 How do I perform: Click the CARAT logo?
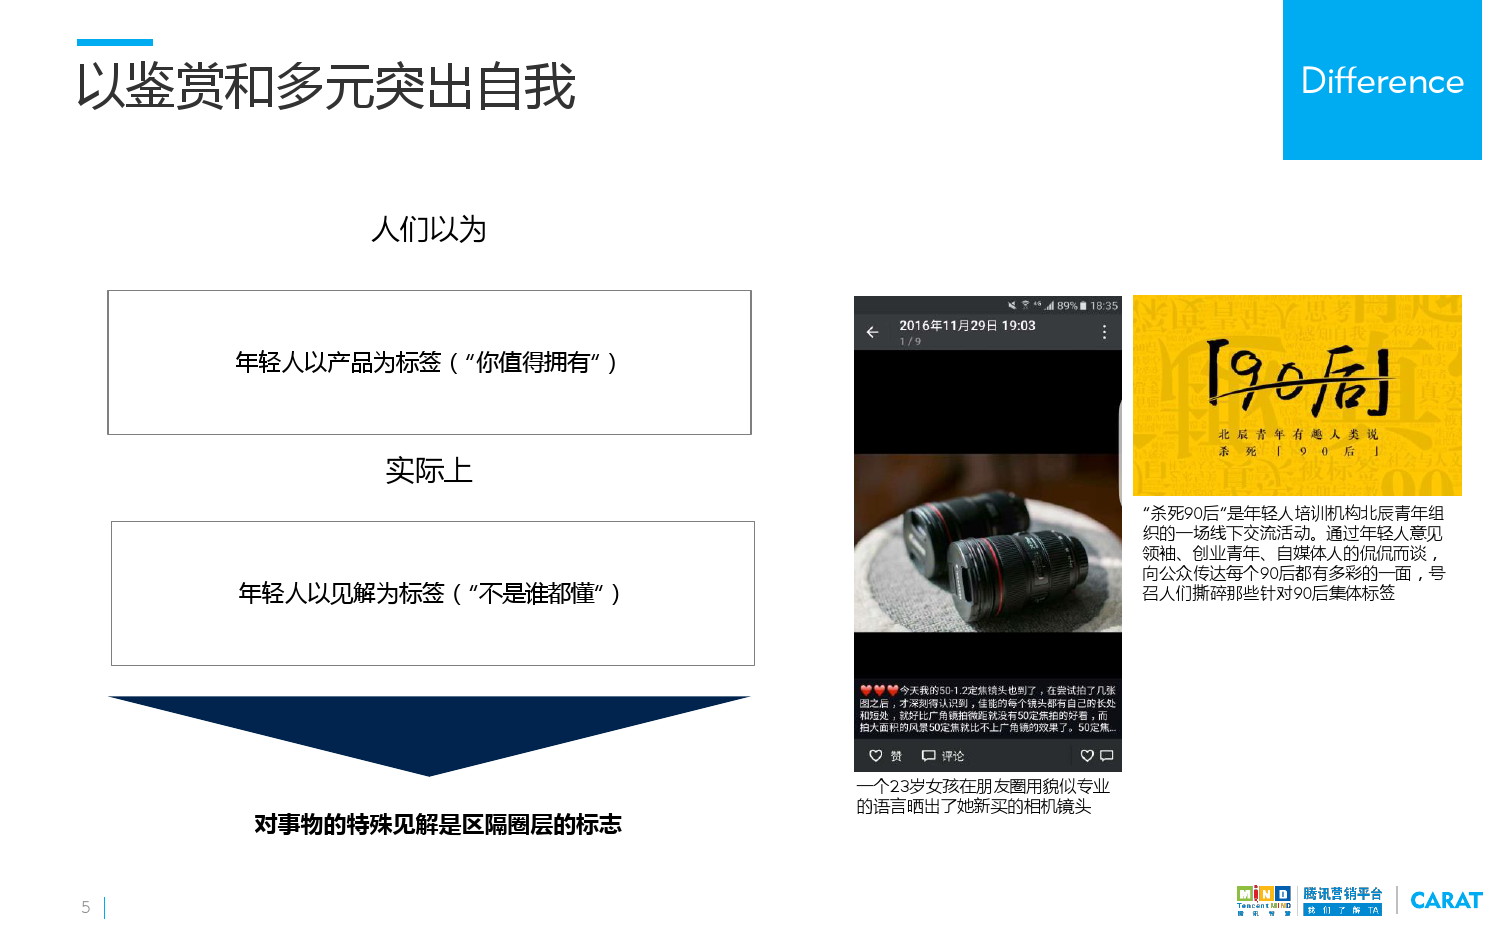point(1446,900)
